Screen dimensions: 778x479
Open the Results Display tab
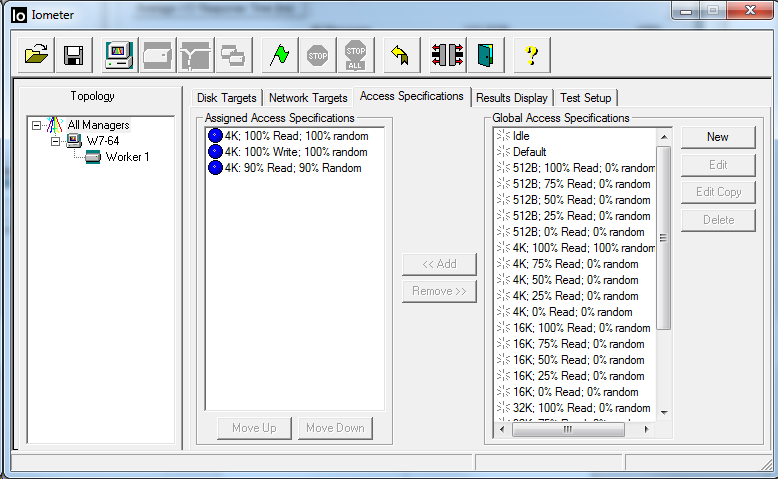coord(512,98)
